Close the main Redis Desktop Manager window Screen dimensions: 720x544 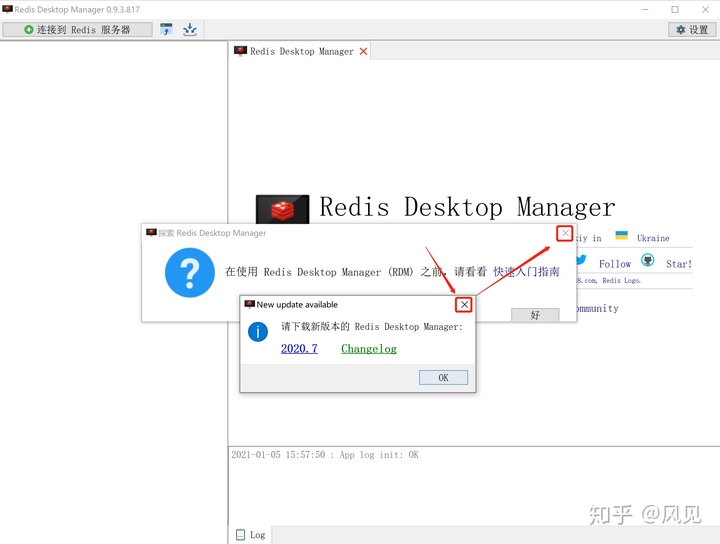click(x=705, y=9)
